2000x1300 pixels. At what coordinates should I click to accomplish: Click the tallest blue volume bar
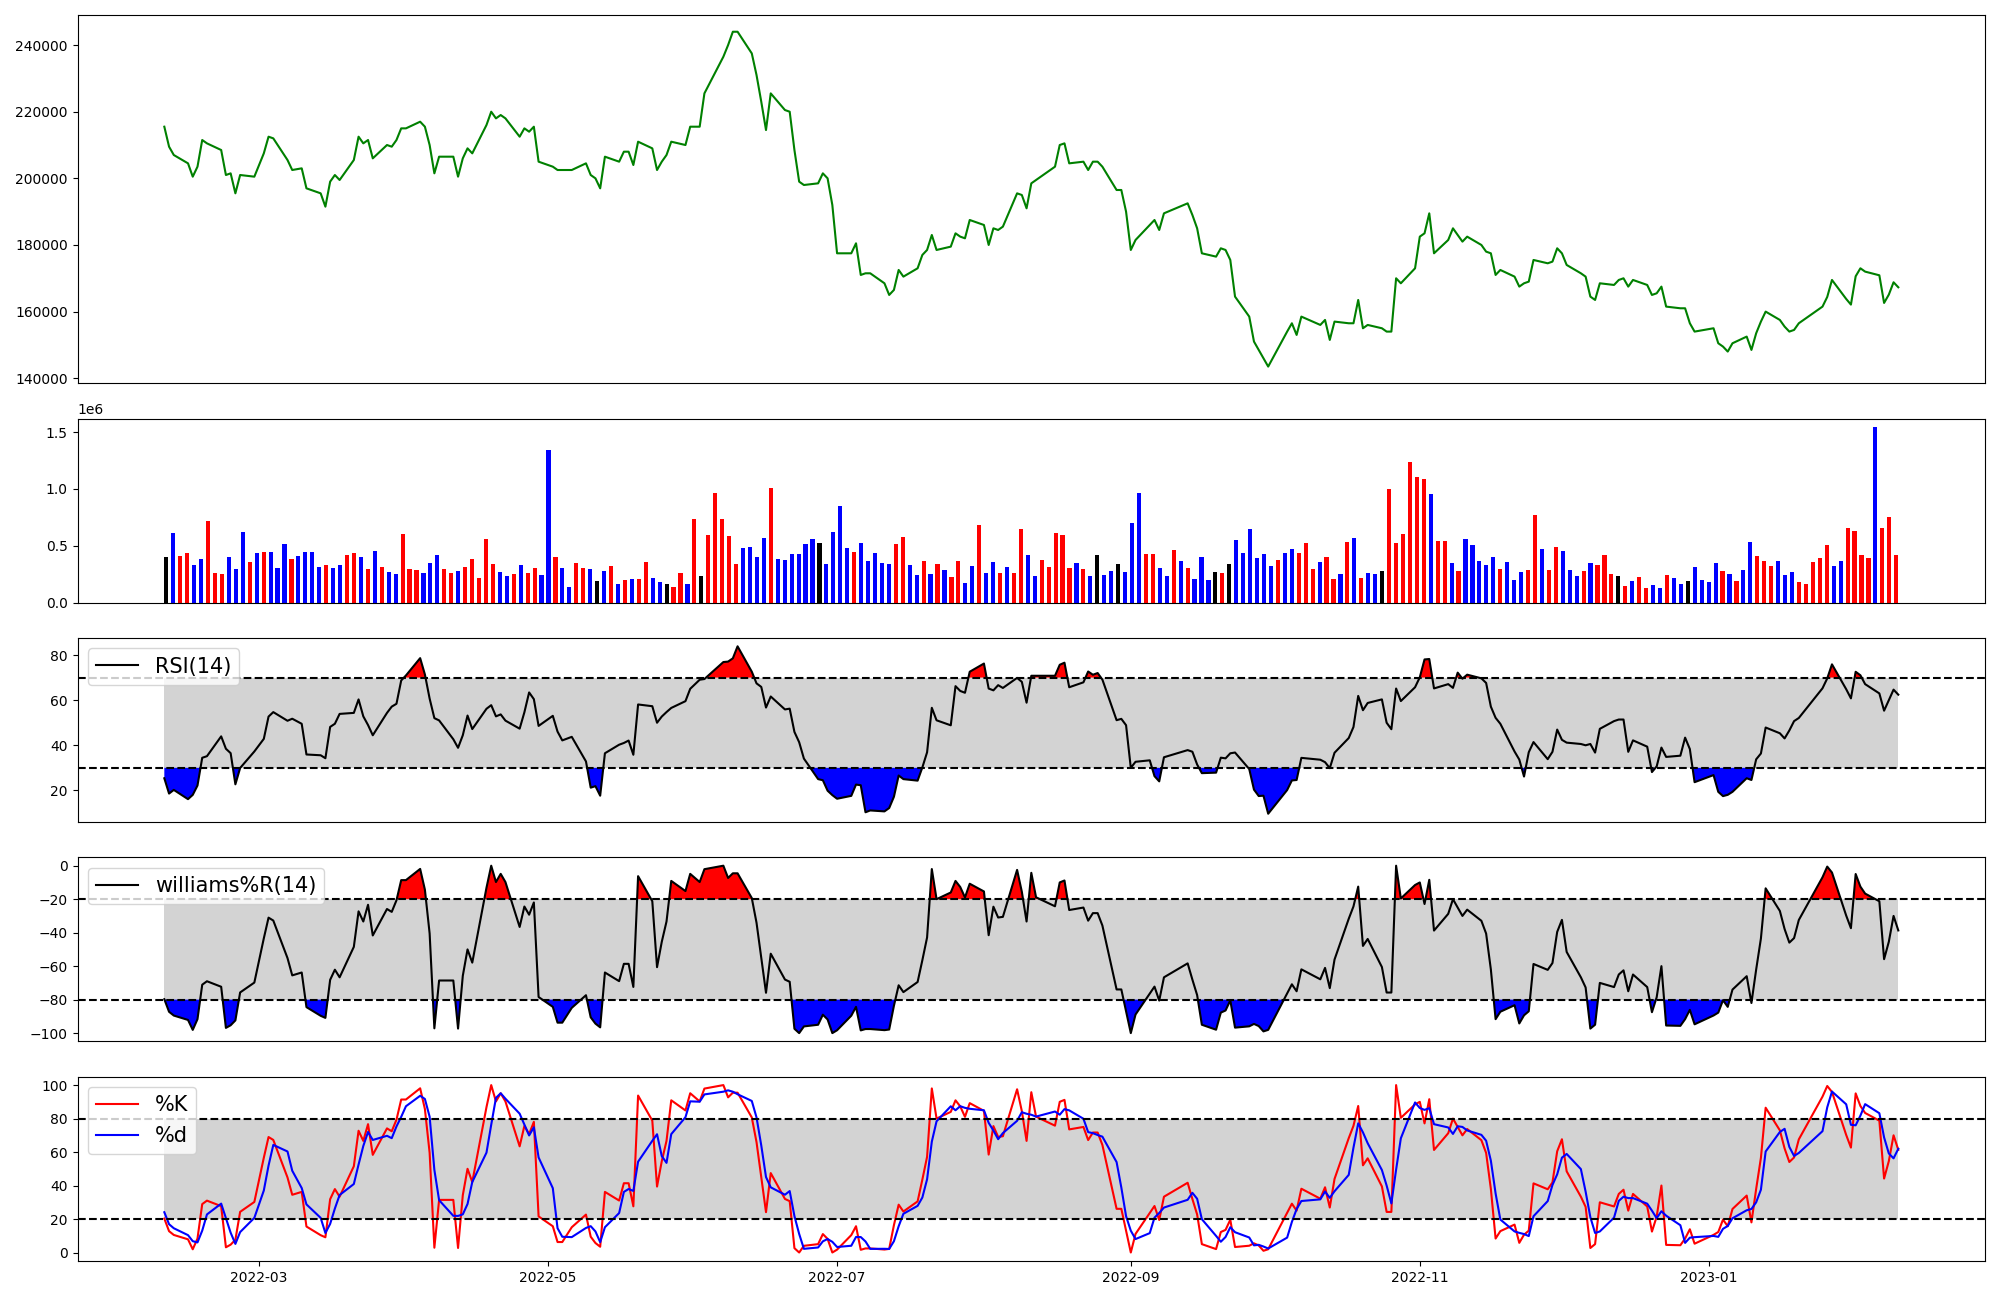tap(1875, 515)
